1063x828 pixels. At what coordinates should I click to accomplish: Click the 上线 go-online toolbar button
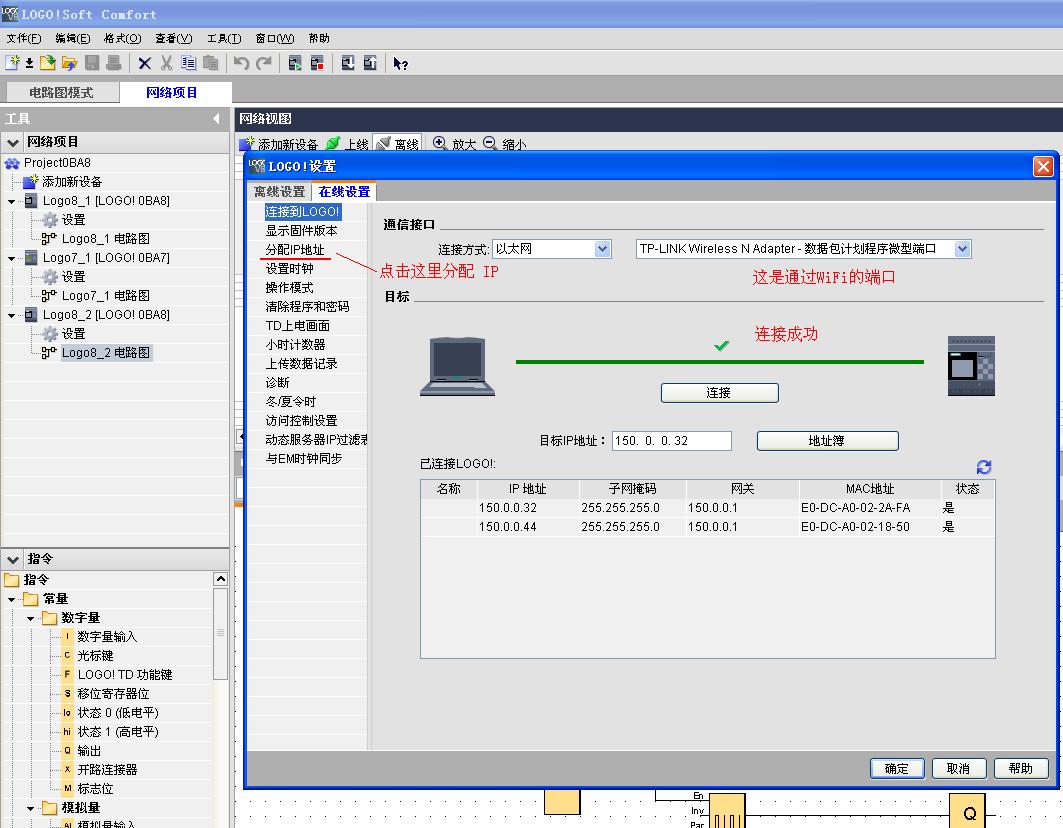coord(346,144)
